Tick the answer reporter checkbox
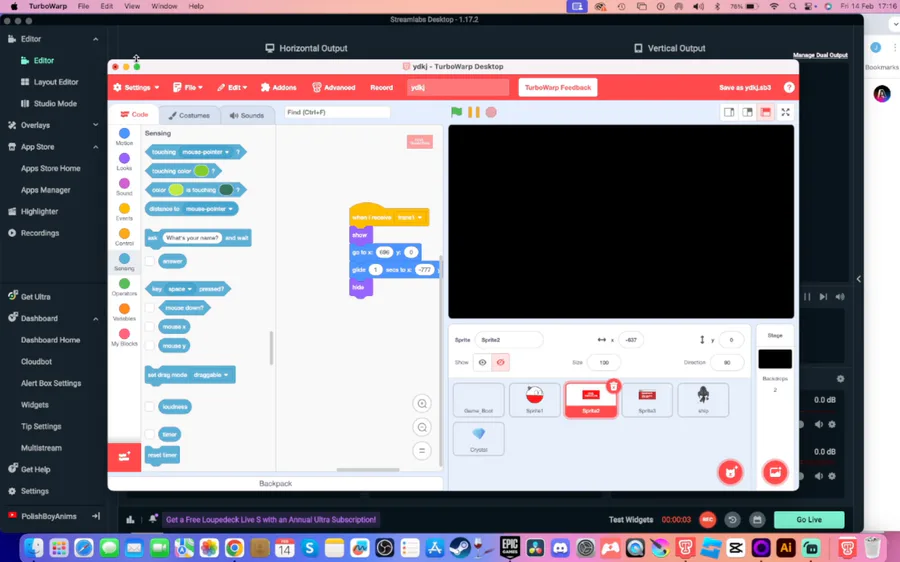The width and height of the screenshot is (900, 562). click(x=149, y=261)
